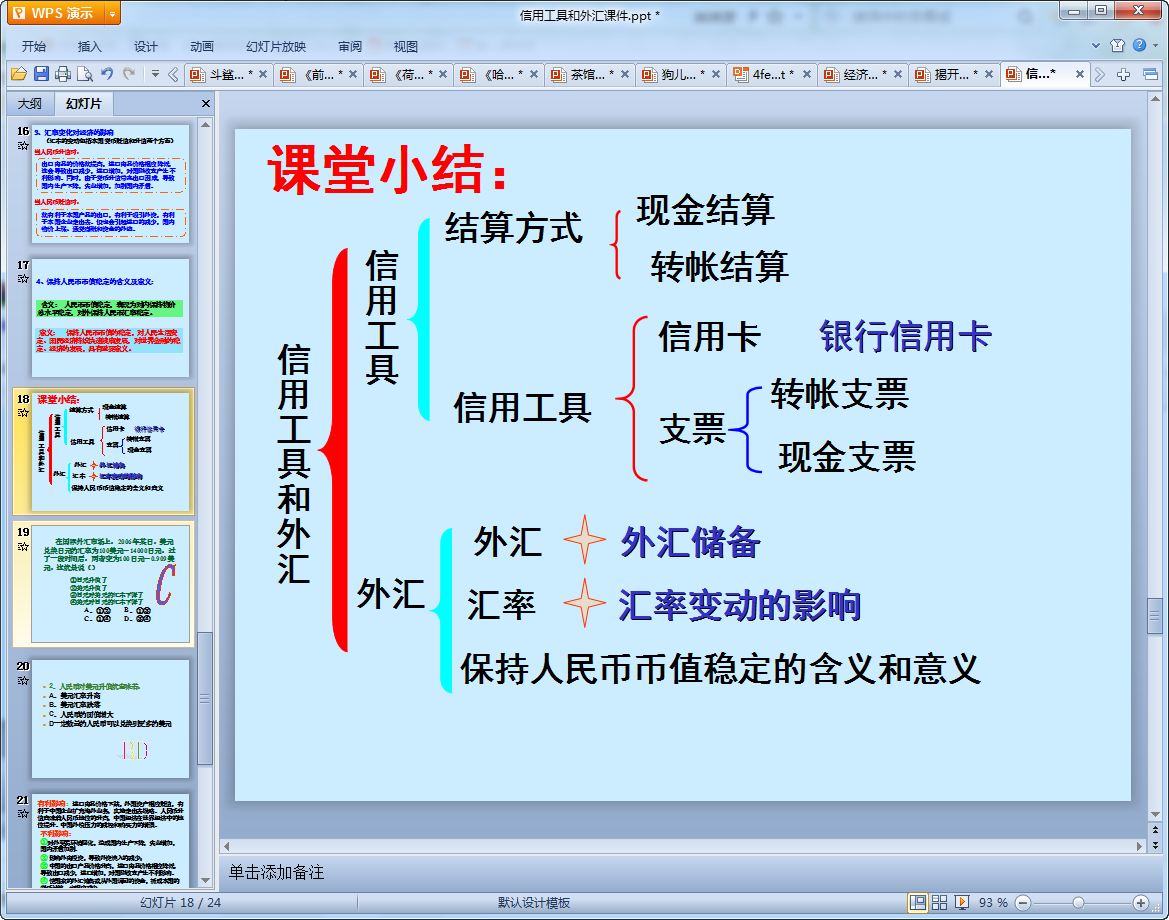
Task: Toggle normal view in status bar
Action: (x=919, y=903)
